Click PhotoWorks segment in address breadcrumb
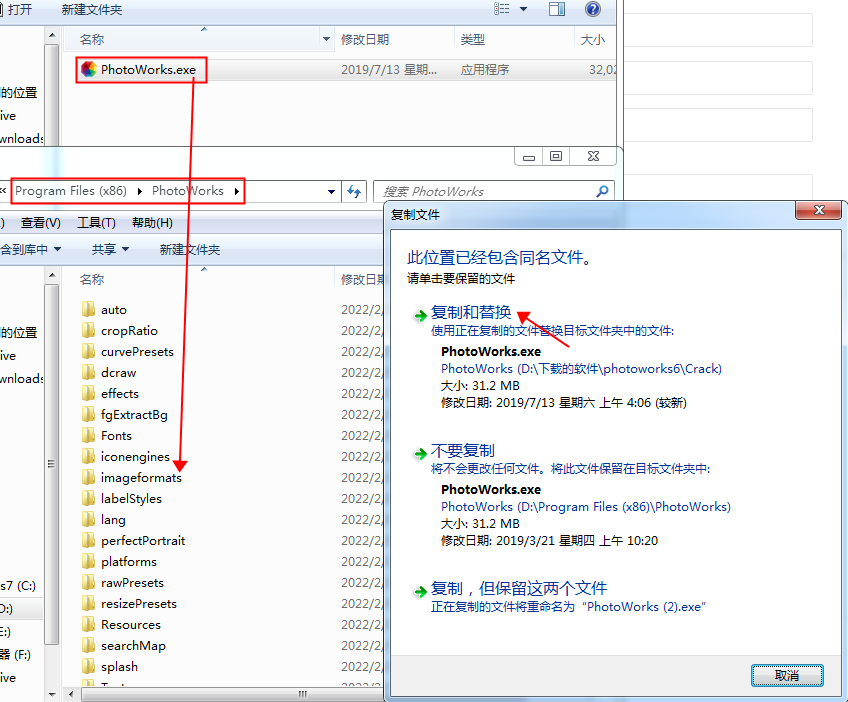The image size is (848, 702). pyautogui.click(x=188, y=191)
